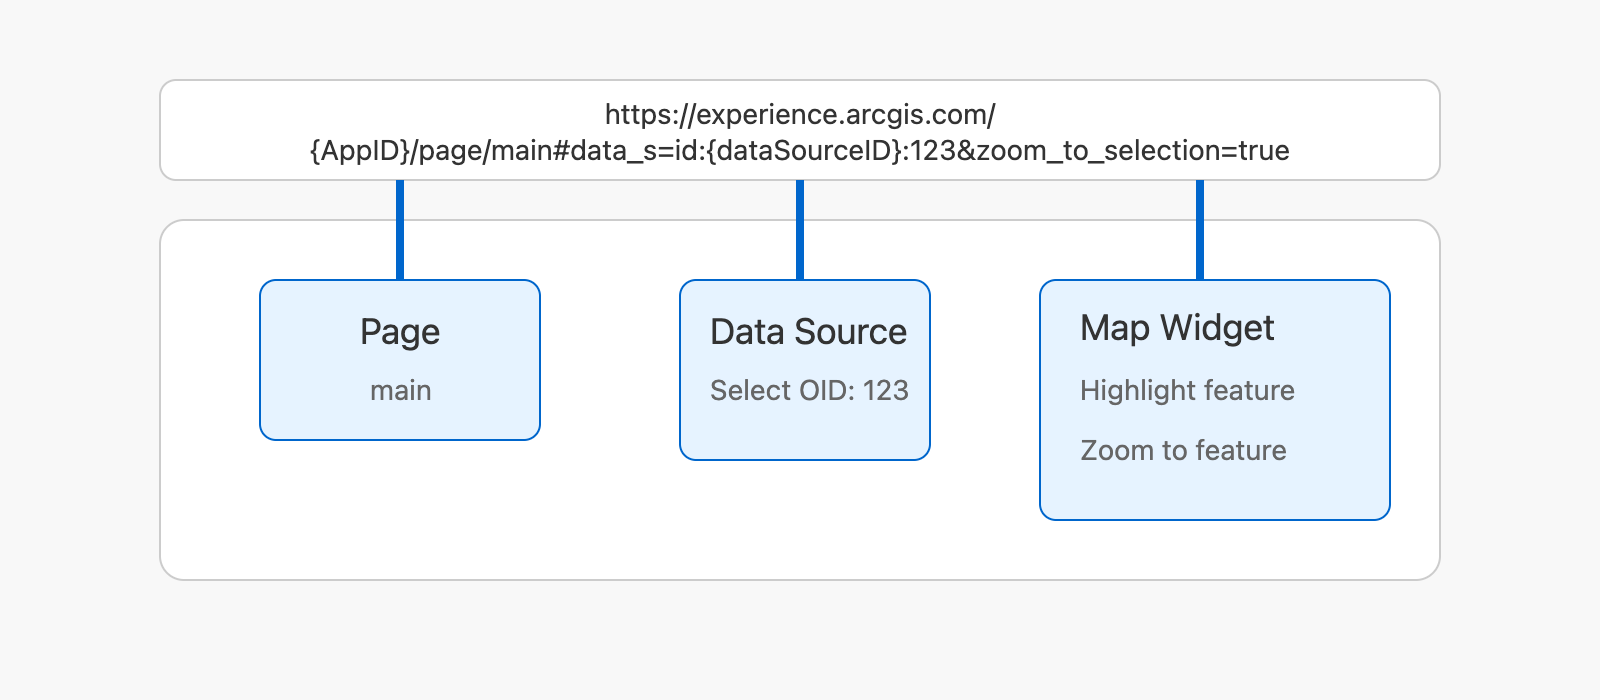Click the "main" label in the Page box
This screenshot has height=700, width=1600.
[400, 390]
